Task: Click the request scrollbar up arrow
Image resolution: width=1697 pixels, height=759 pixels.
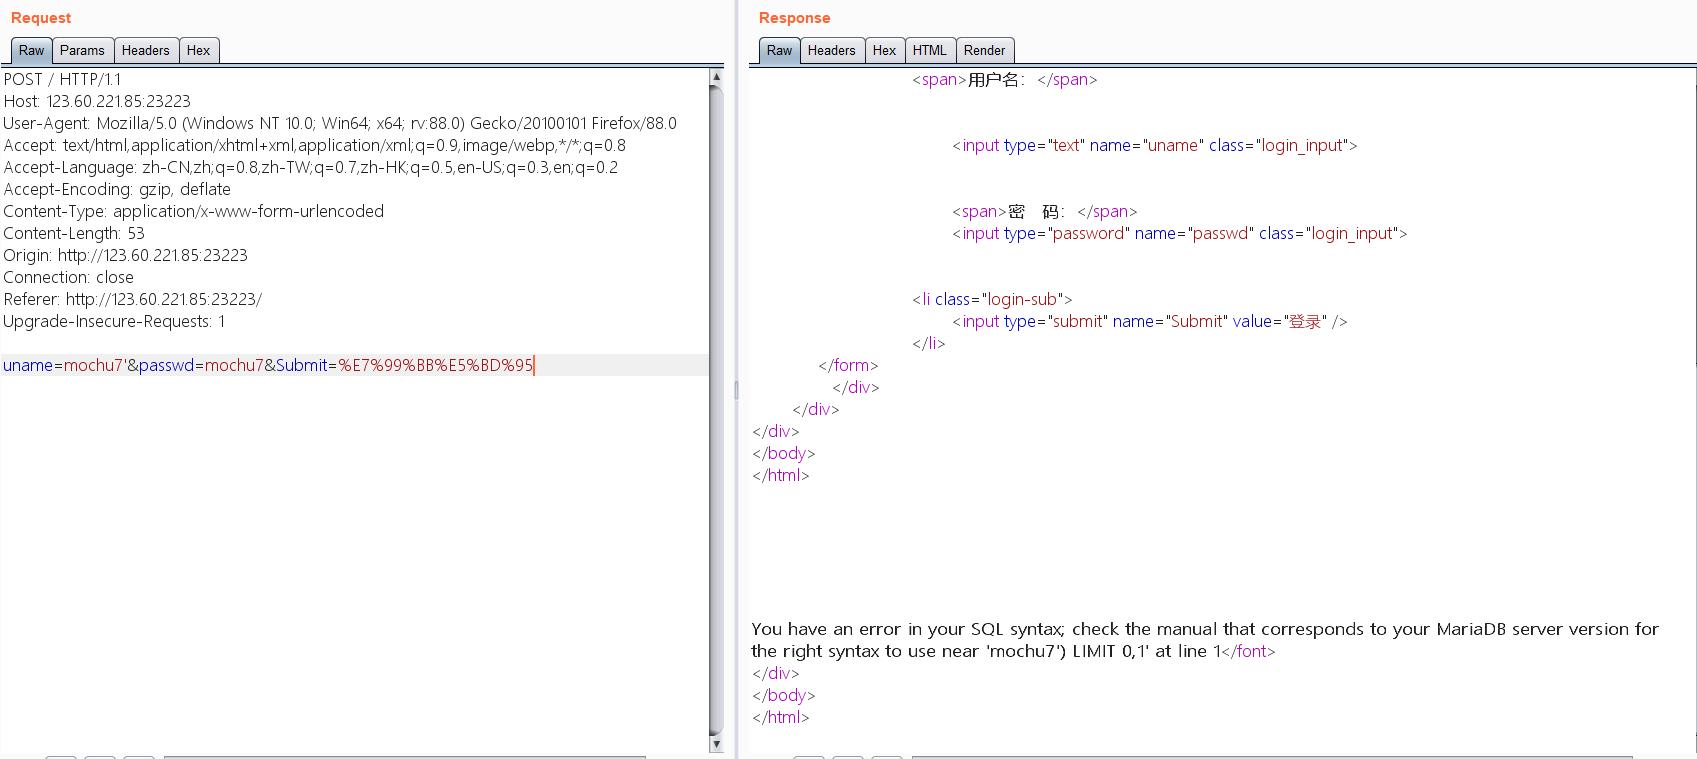Action: [716, 77]
